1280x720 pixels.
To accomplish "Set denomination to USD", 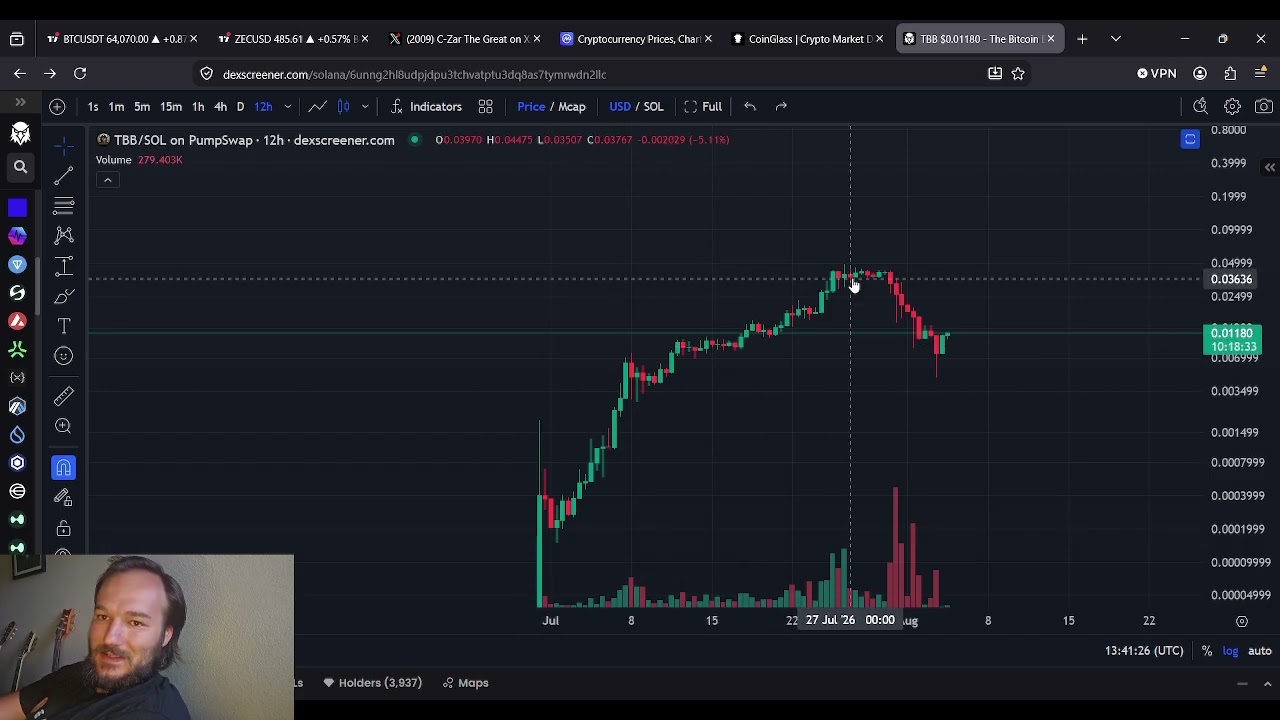I will (620, 106).
